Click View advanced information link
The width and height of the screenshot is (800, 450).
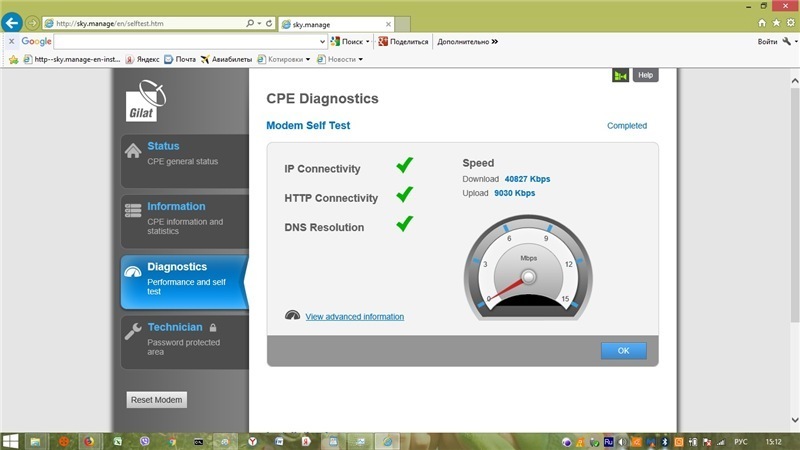pyautogui.click(x=354, y=317)
